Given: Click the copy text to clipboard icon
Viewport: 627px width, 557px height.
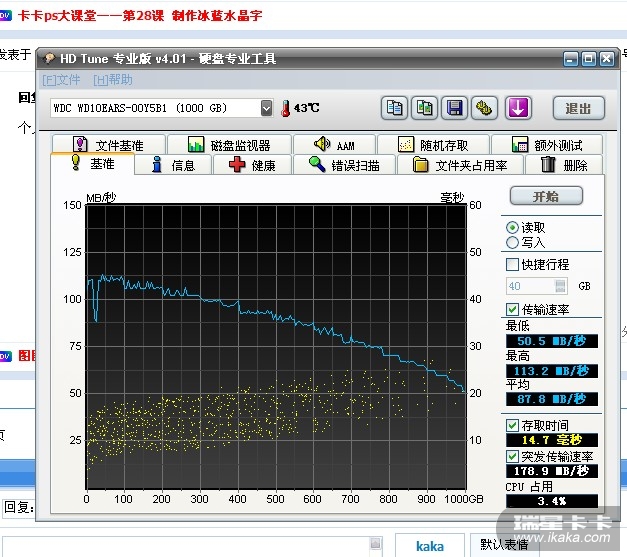Looking at the screenshot, I should pos(395,108).
